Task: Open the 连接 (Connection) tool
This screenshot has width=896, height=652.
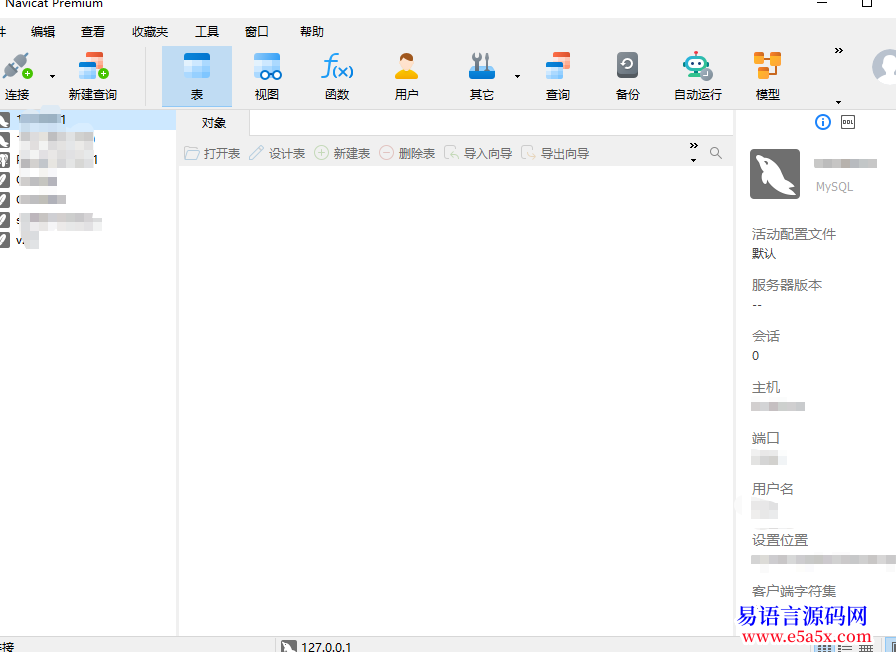Action: [x=17, y=76]
